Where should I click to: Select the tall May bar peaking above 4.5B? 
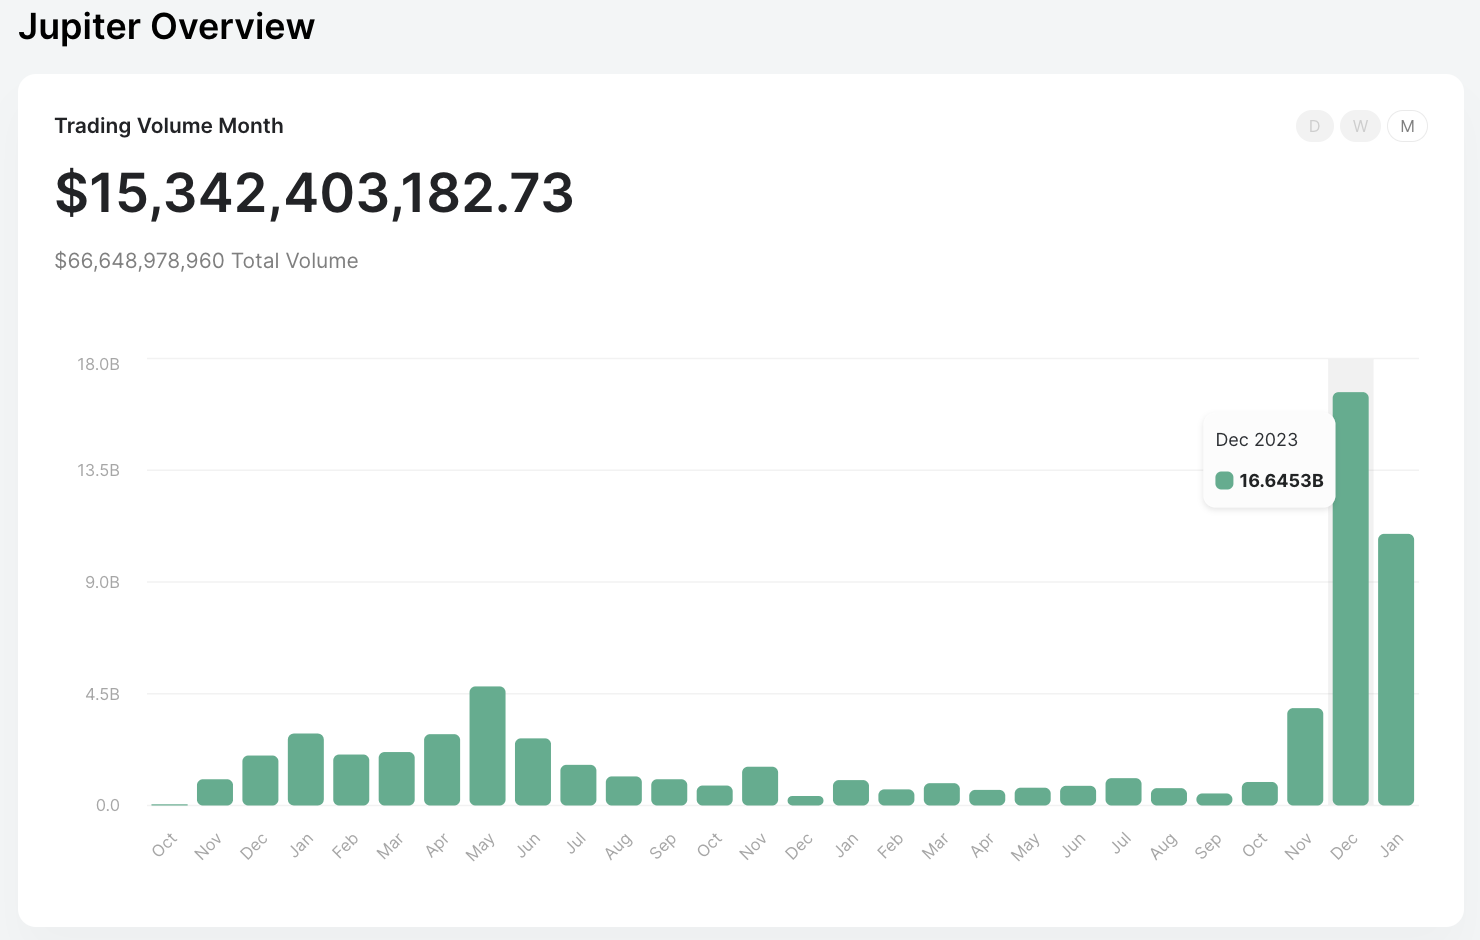click(x=487, y=746)
